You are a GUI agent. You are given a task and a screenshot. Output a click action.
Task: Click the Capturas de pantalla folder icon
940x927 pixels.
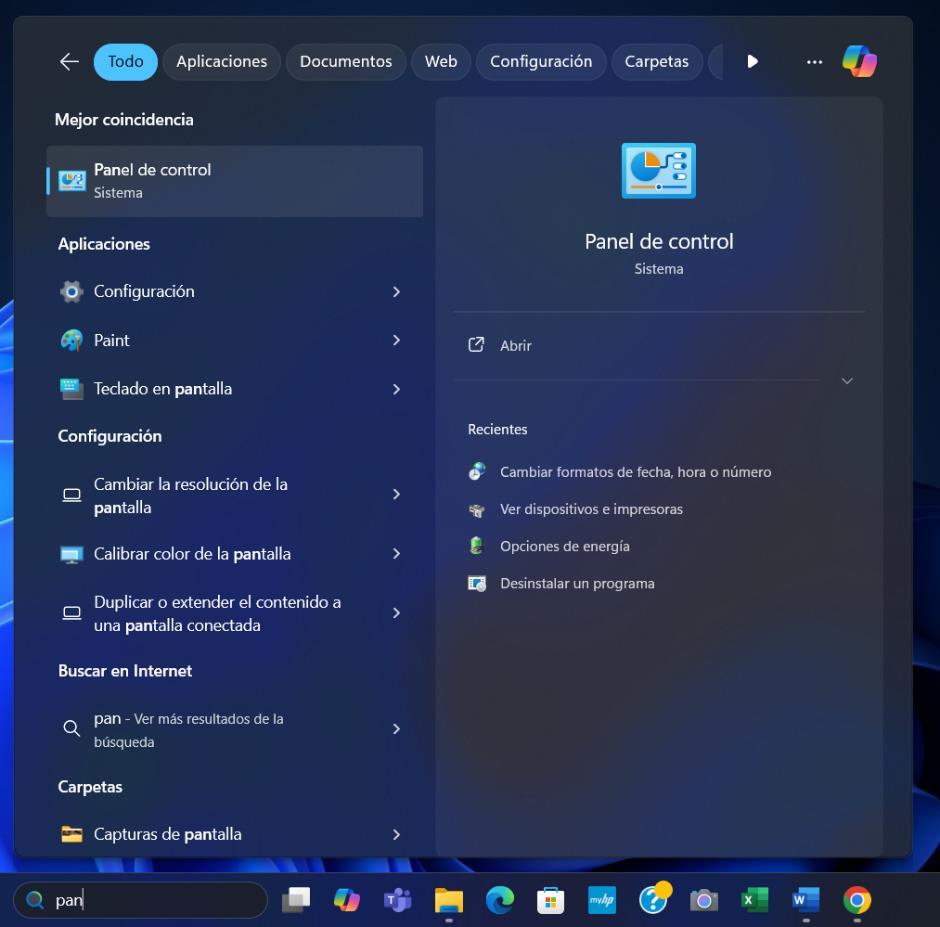[x=72, y=834]
